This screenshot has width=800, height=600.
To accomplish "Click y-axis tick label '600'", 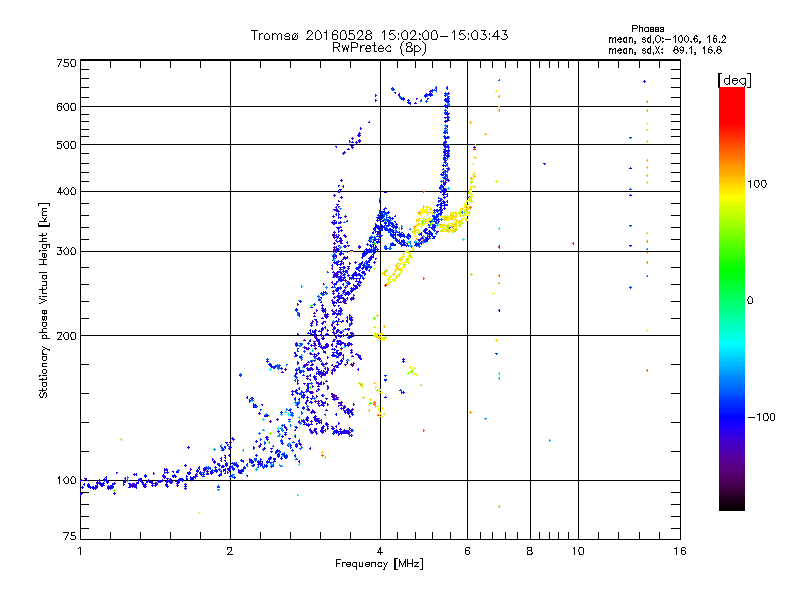I will 66,107.
